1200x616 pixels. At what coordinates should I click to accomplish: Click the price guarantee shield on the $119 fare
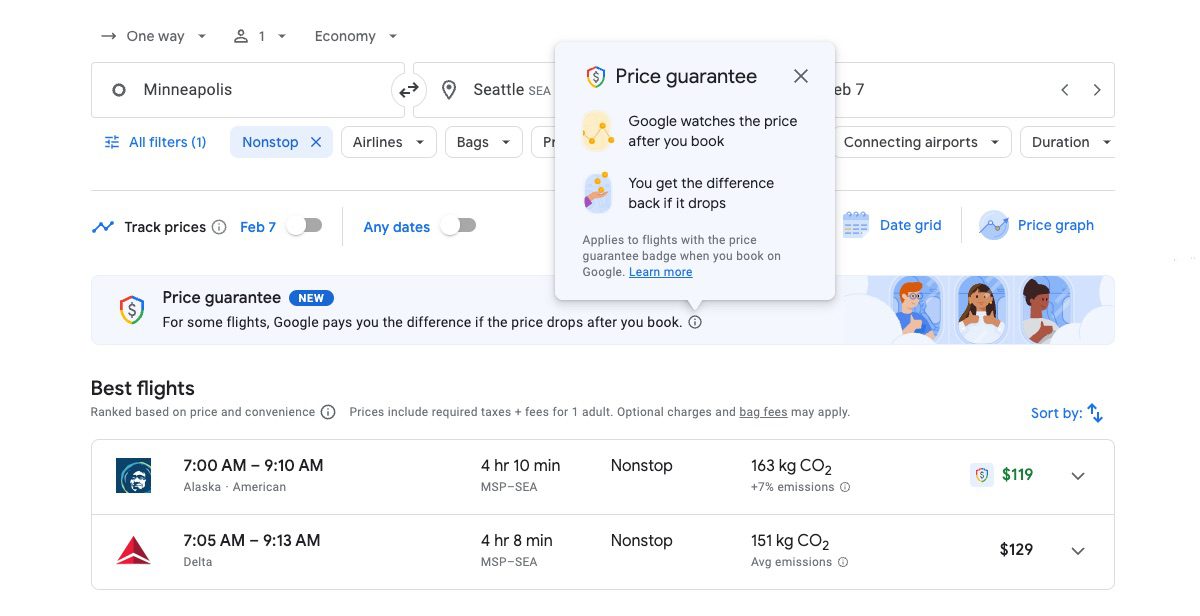point(981,475)
